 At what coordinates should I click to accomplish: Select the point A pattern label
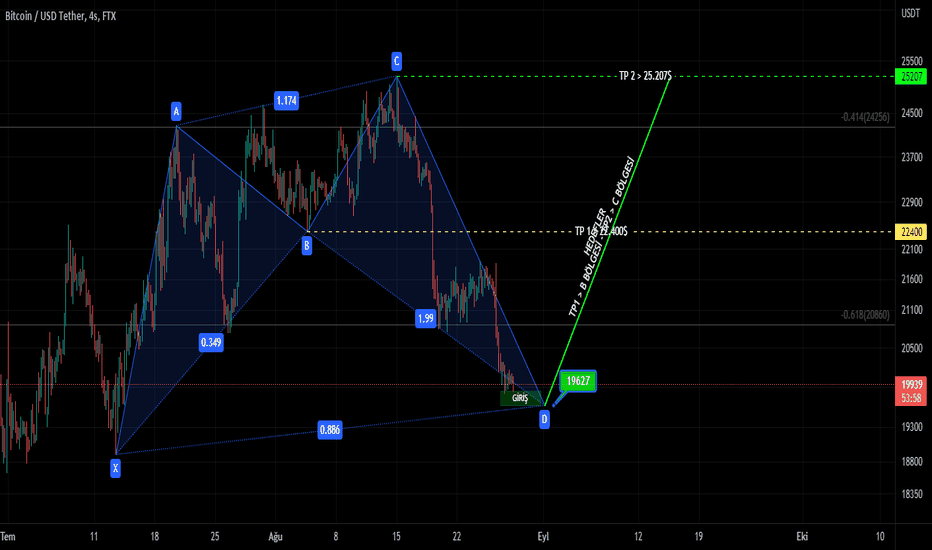pyautogui.click(x=176, y=111)
